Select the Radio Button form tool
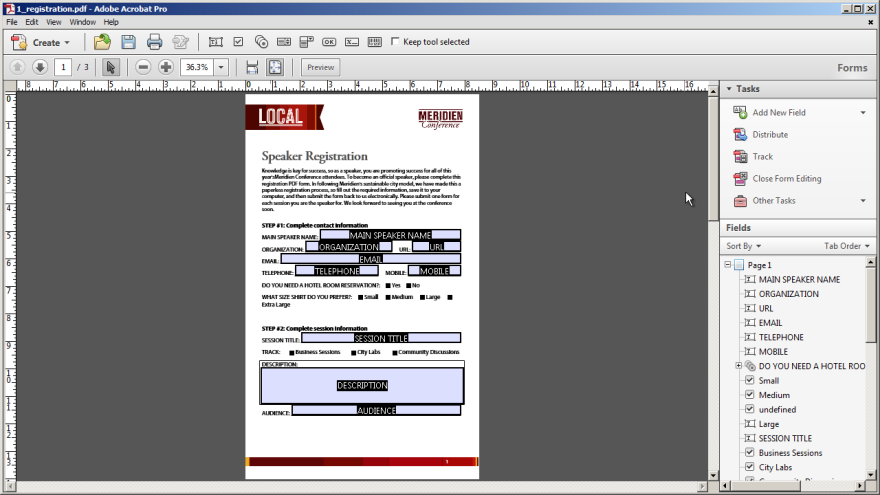This screenshot has width=880, height=495. click(x=261, y=42)
